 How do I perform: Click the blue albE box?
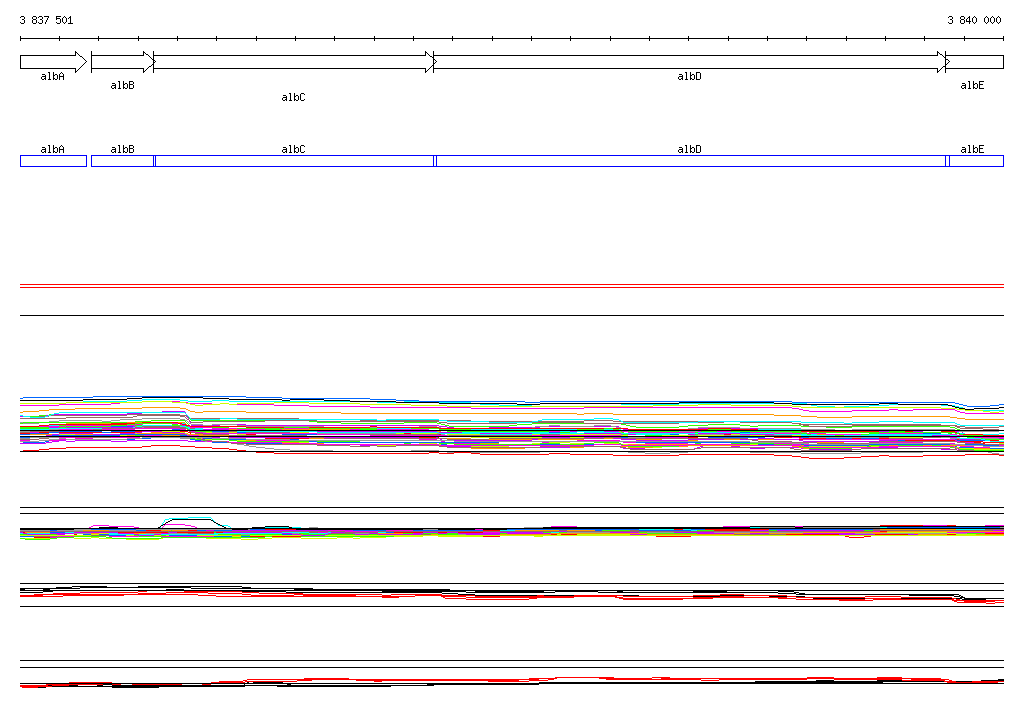pyautogui.click(x=976, y=161)
